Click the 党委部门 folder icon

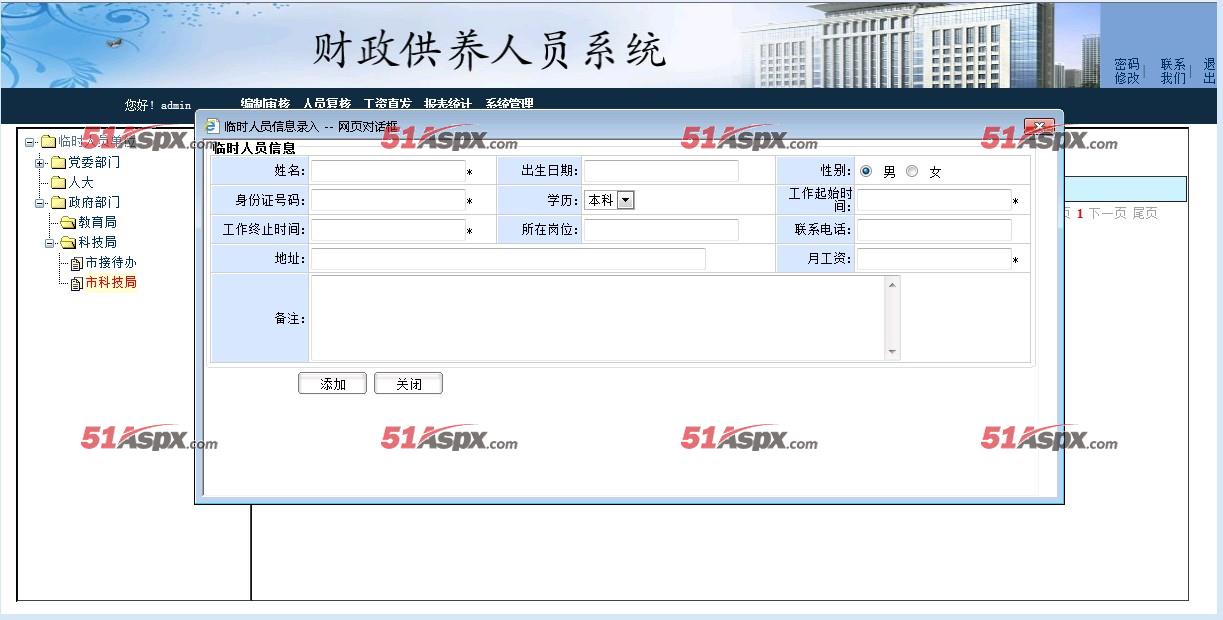pyautogui.click(x=58, y=162)
